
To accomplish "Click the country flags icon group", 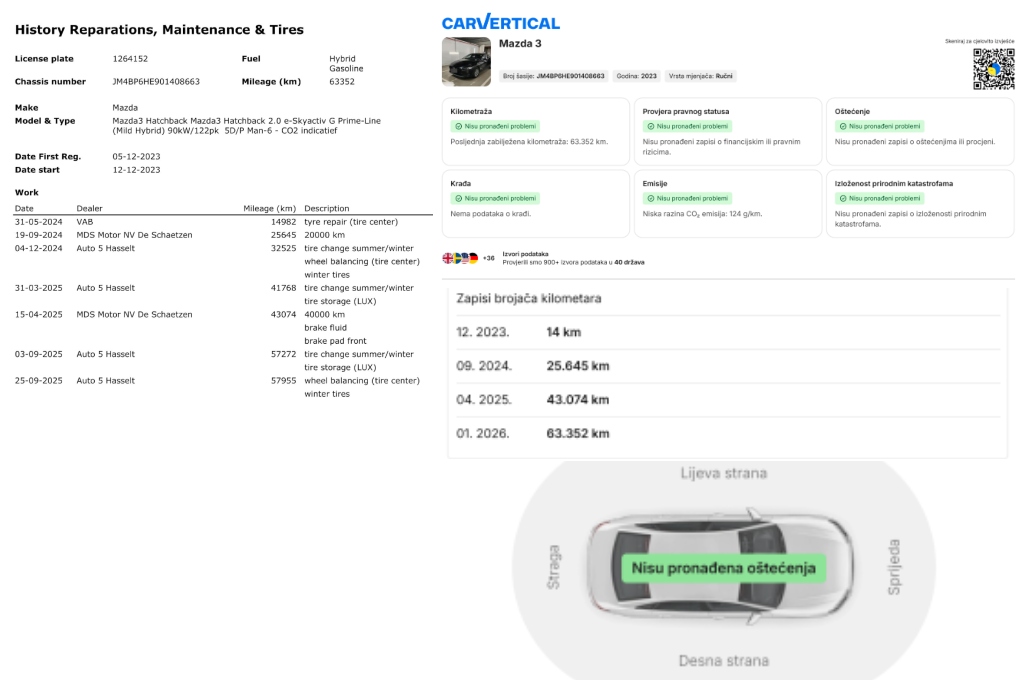I will (461, 258).
